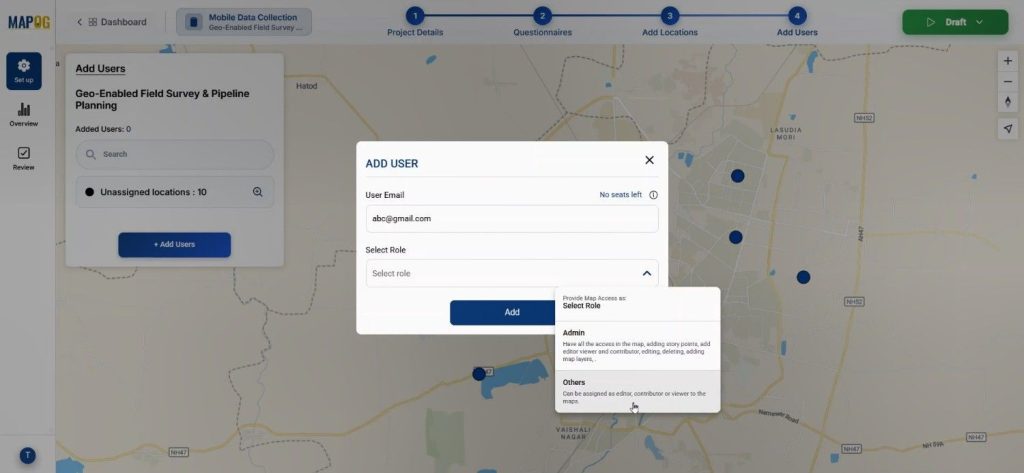Go to step 1 Project Details
This screenshot has height=473, width=1024.
[415, 16]
